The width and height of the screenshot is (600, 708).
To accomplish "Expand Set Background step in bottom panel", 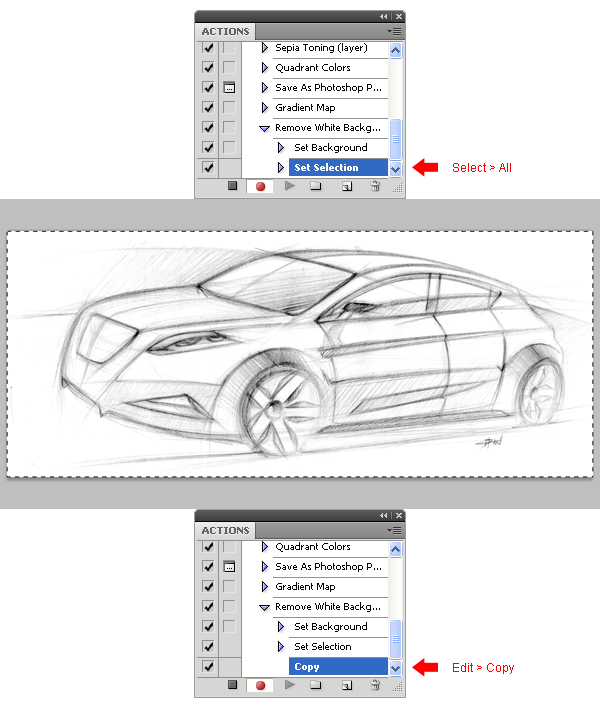I will (x=280, y=627).
